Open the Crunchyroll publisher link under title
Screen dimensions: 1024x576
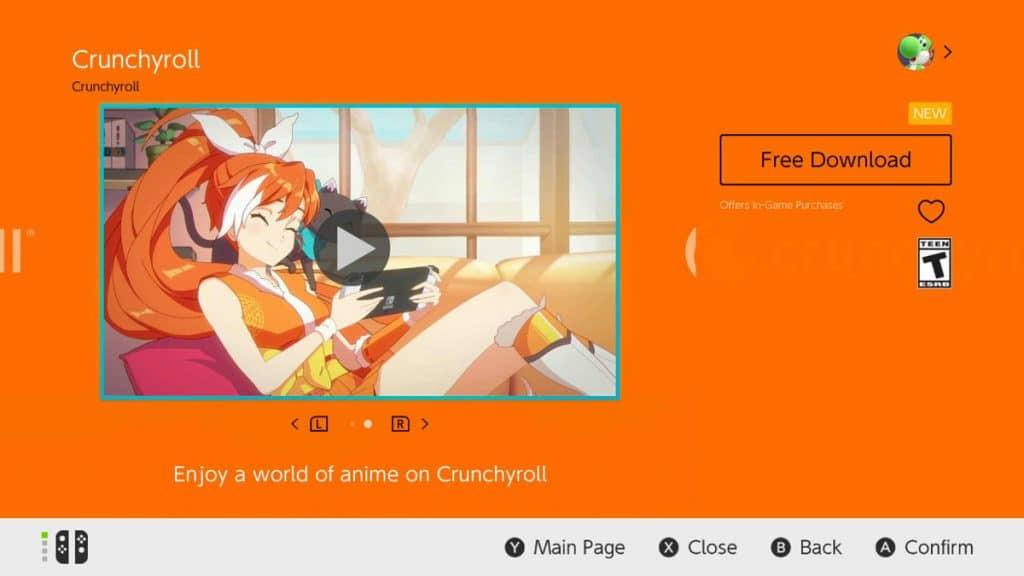pos(105,86)
